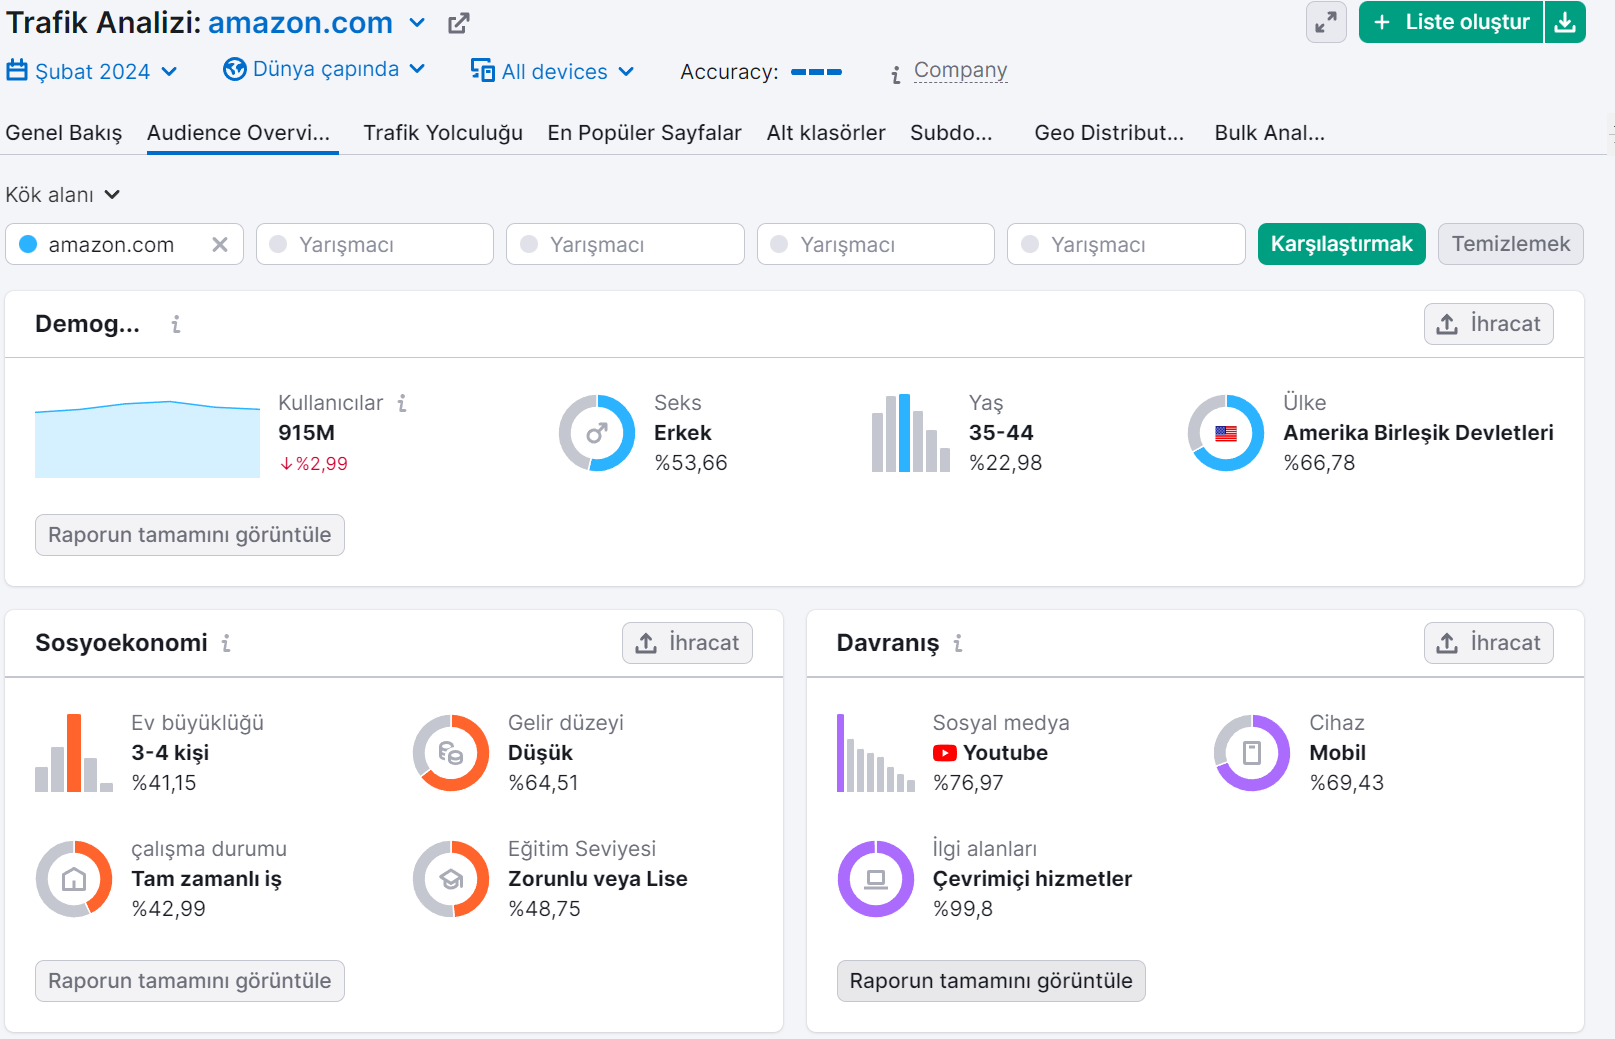Click the first Yarışmacı input field
The image size is (1615, 1039).
click(375, 244)
